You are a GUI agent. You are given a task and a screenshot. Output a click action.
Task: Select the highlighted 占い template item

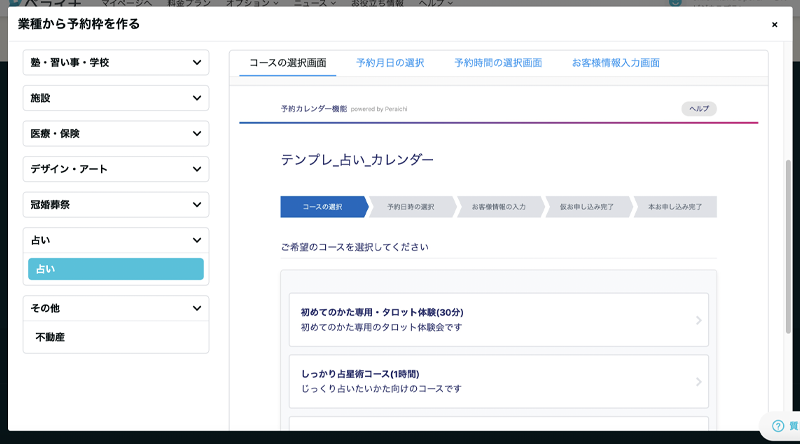coord(116,269)
